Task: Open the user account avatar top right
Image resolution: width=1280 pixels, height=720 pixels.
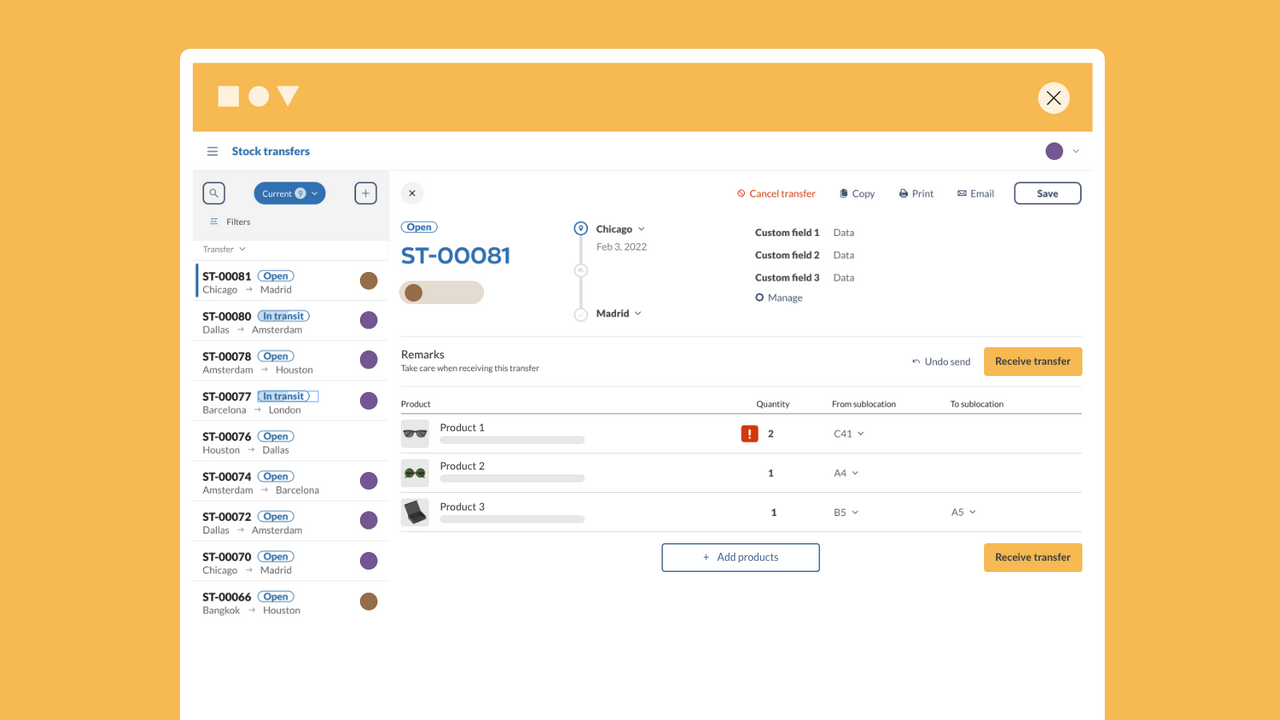Action: point(1054,151)
